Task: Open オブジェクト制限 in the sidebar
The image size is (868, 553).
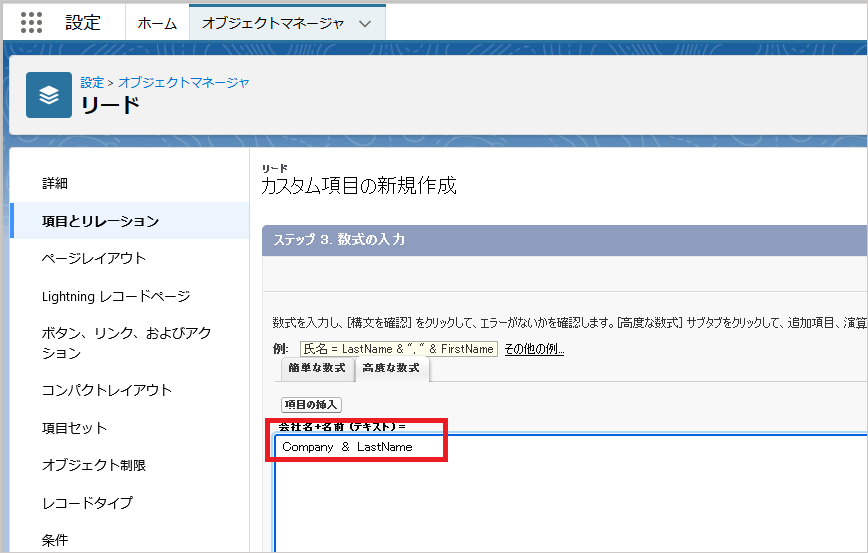Action: [94, 466]
